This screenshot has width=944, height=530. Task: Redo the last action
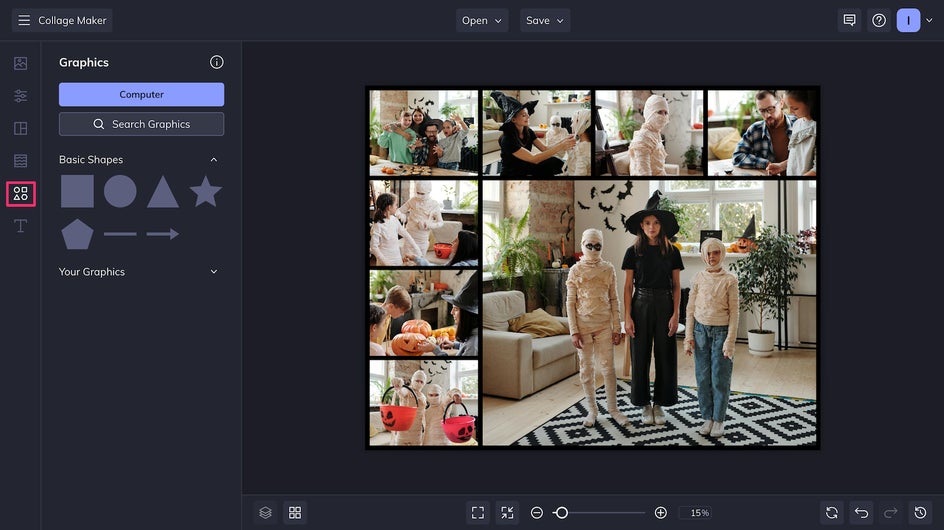[x=891, y=513]
